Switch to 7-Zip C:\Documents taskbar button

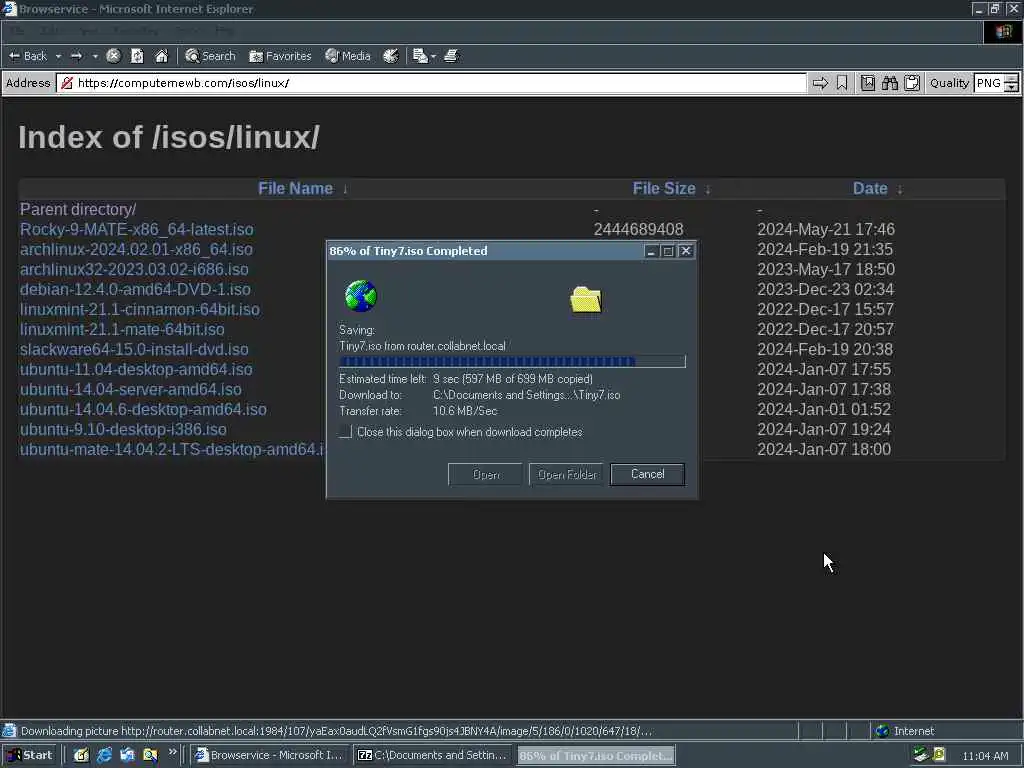click(432, 755)
